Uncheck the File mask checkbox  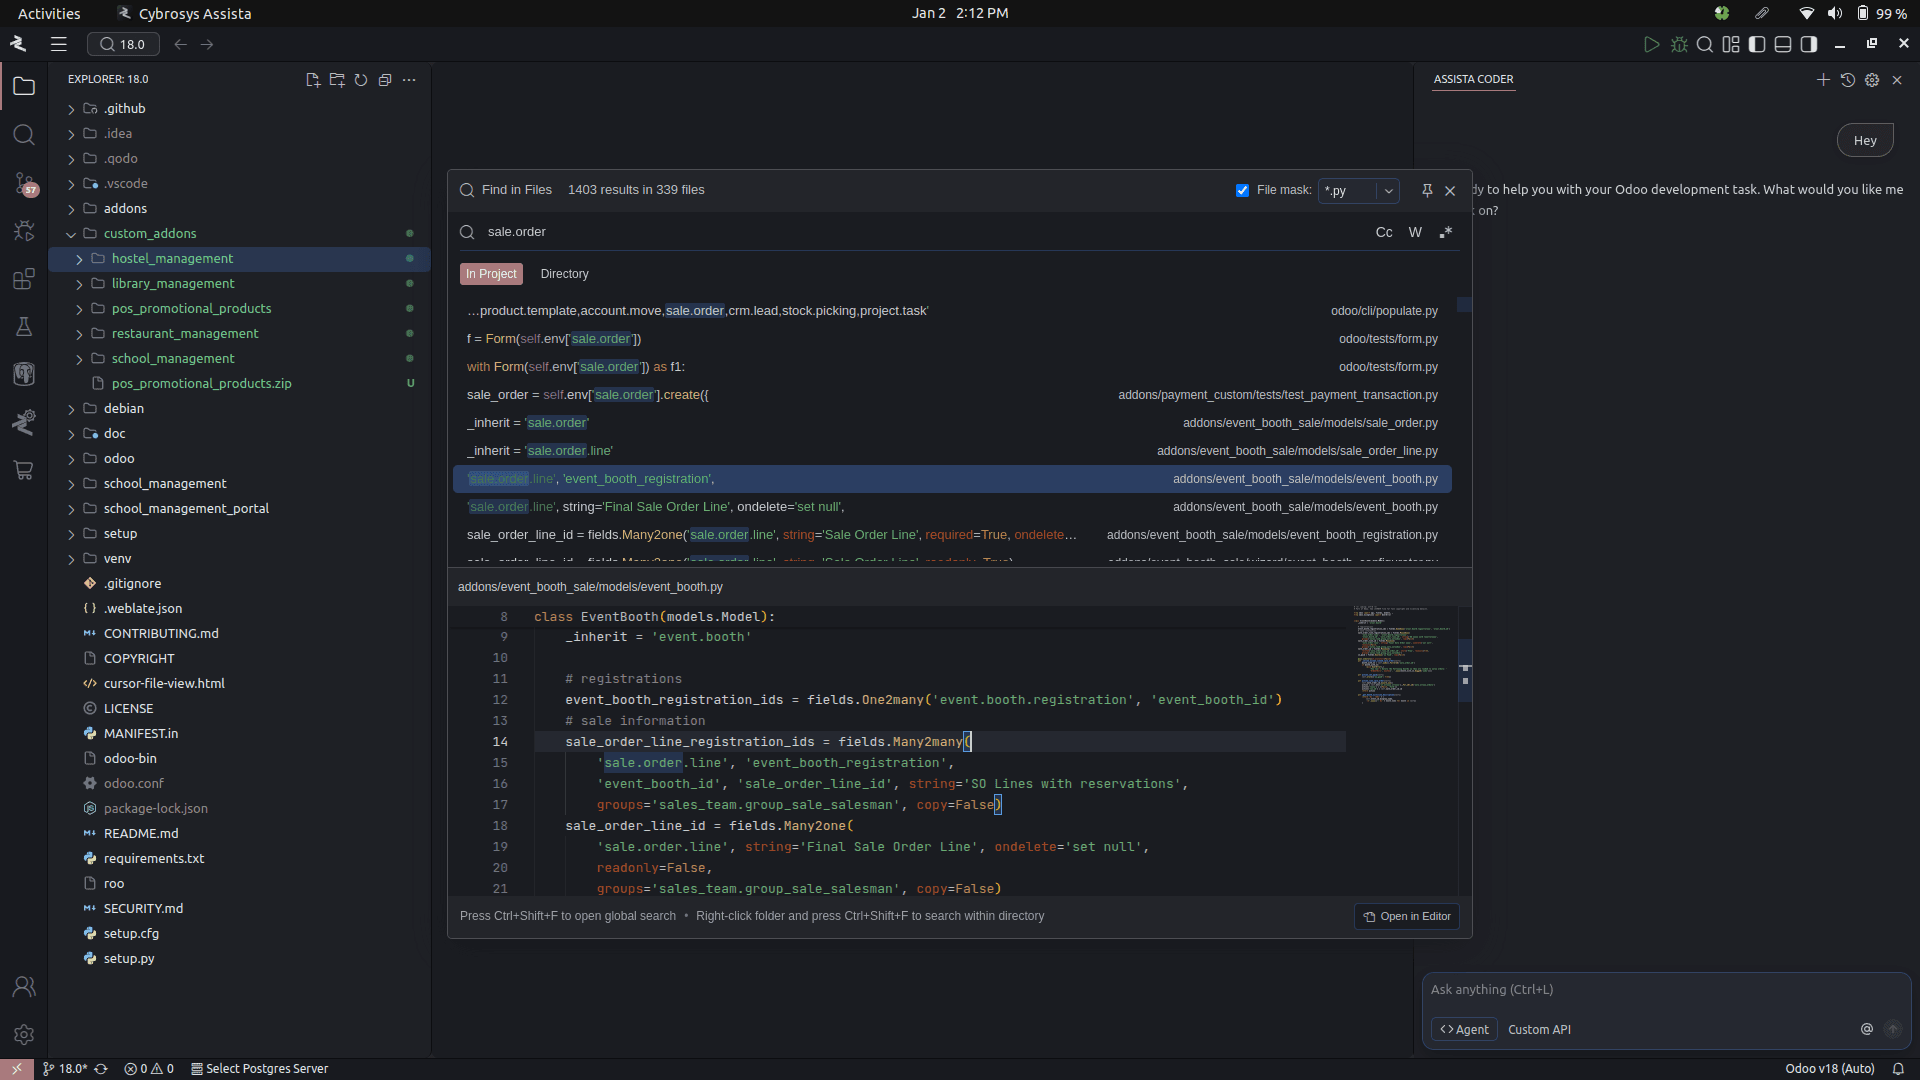[1242, 190]
